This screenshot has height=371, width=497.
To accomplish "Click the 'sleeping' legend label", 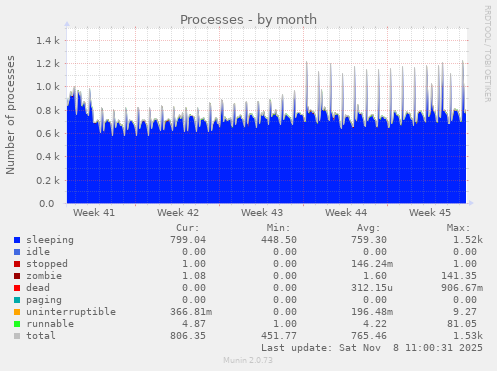I will coord(50,240).
